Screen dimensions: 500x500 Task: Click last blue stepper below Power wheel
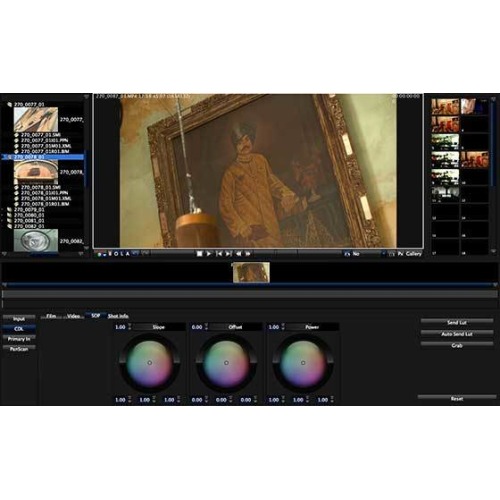[x=332, y=400]
